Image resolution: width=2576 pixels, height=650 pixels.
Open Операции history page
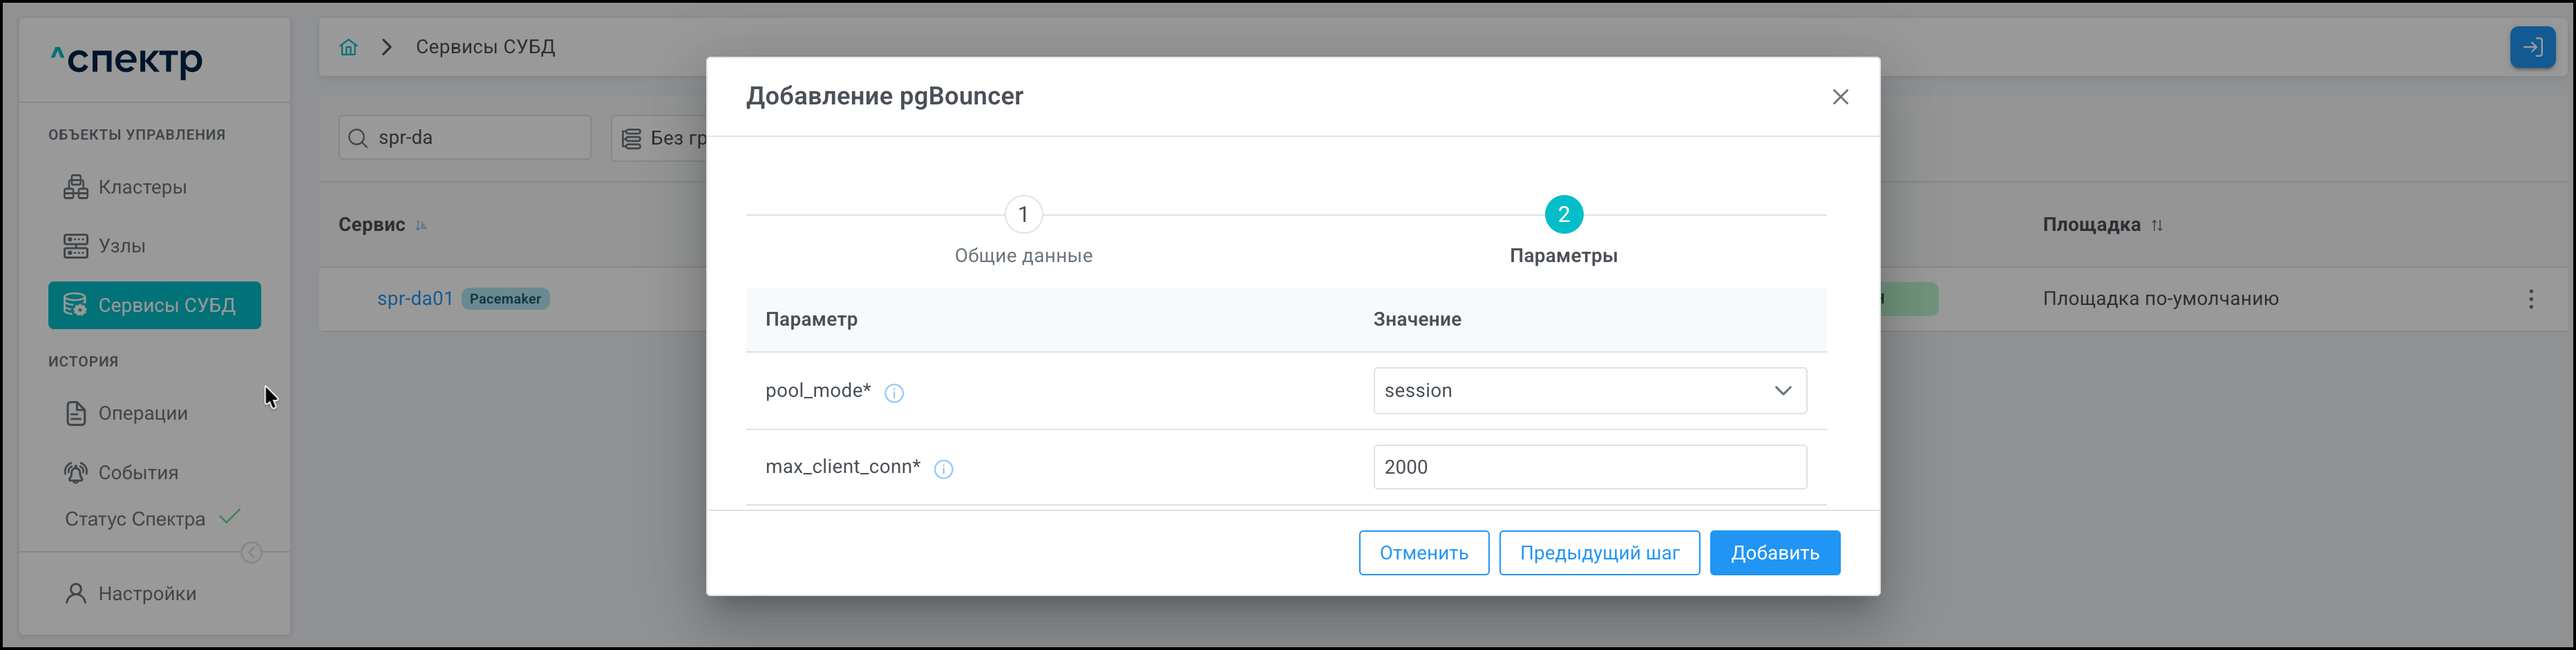142,414
